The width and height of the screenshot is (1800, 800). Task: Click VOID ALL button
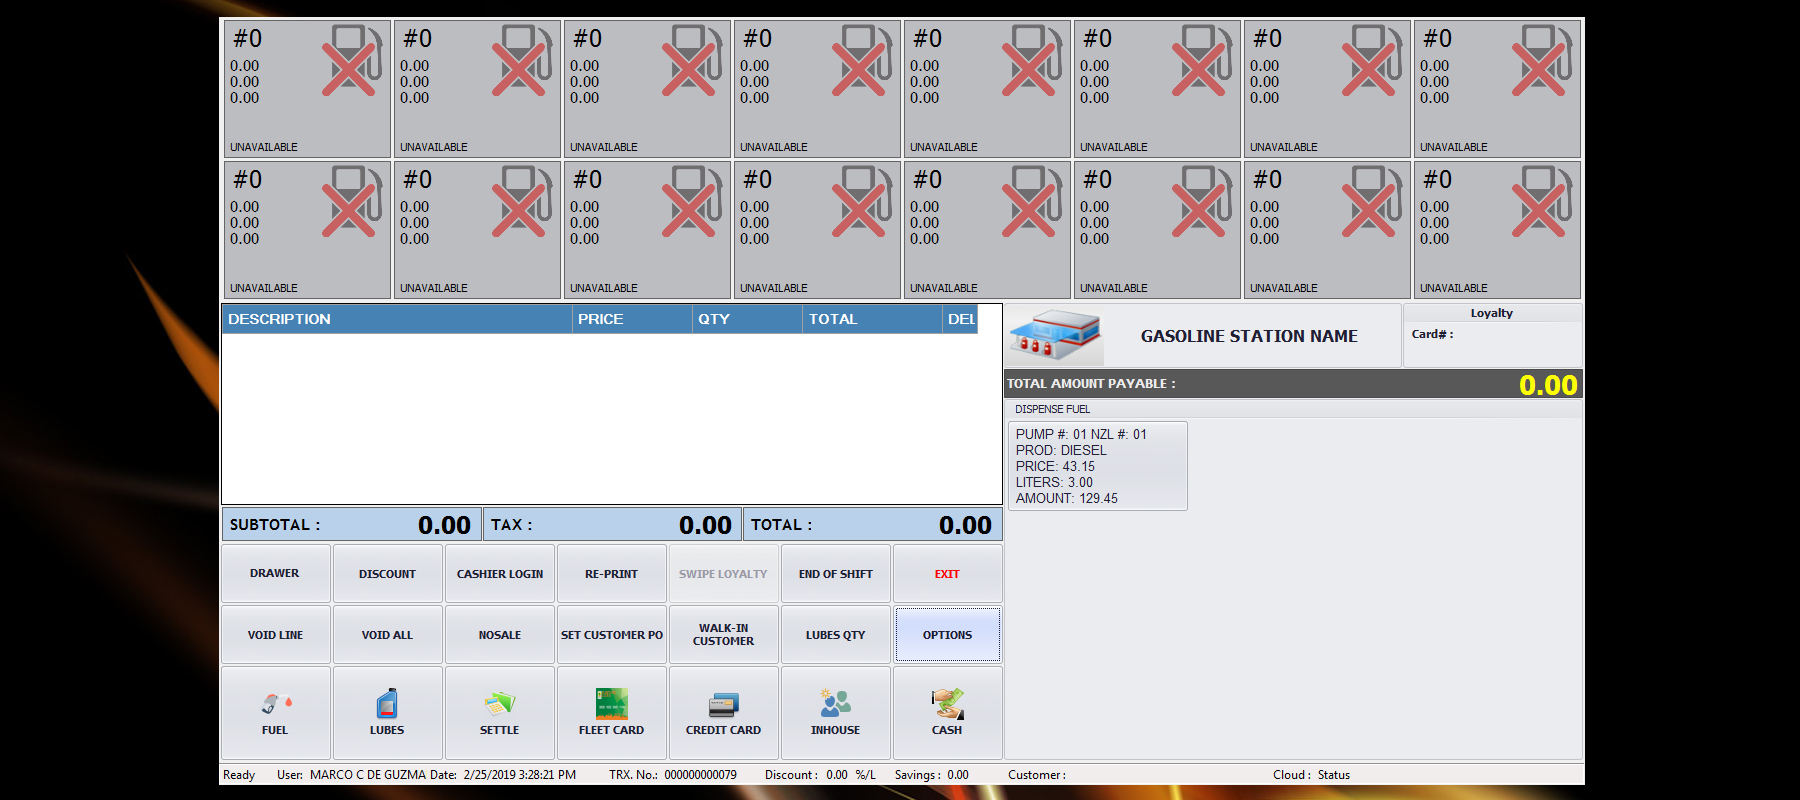(x=387, y=635)
